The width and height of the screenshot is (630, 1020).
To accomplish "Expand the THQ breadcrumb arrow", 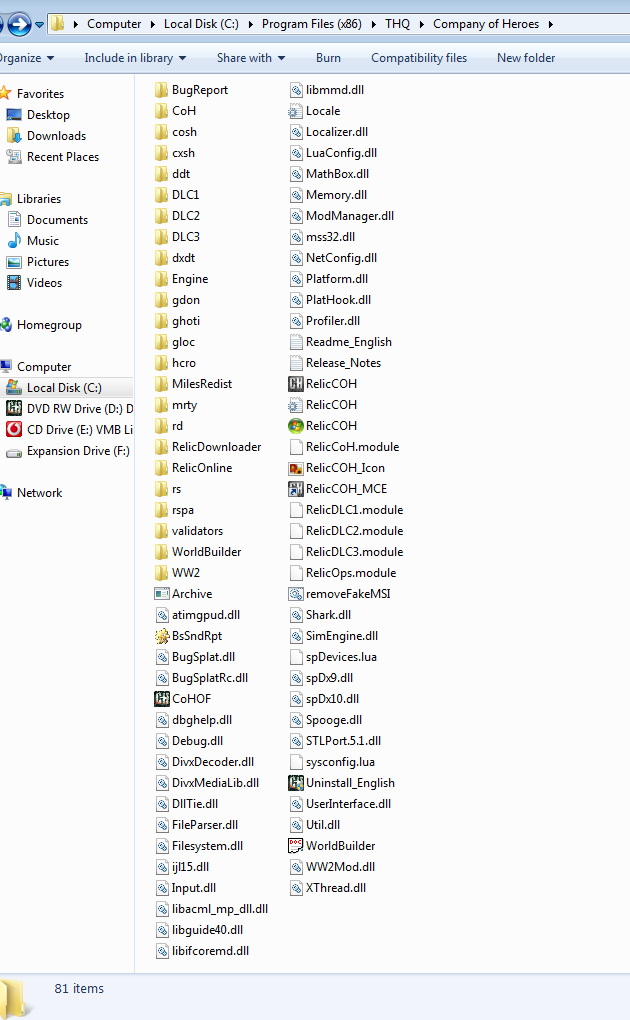I will 421,24.
